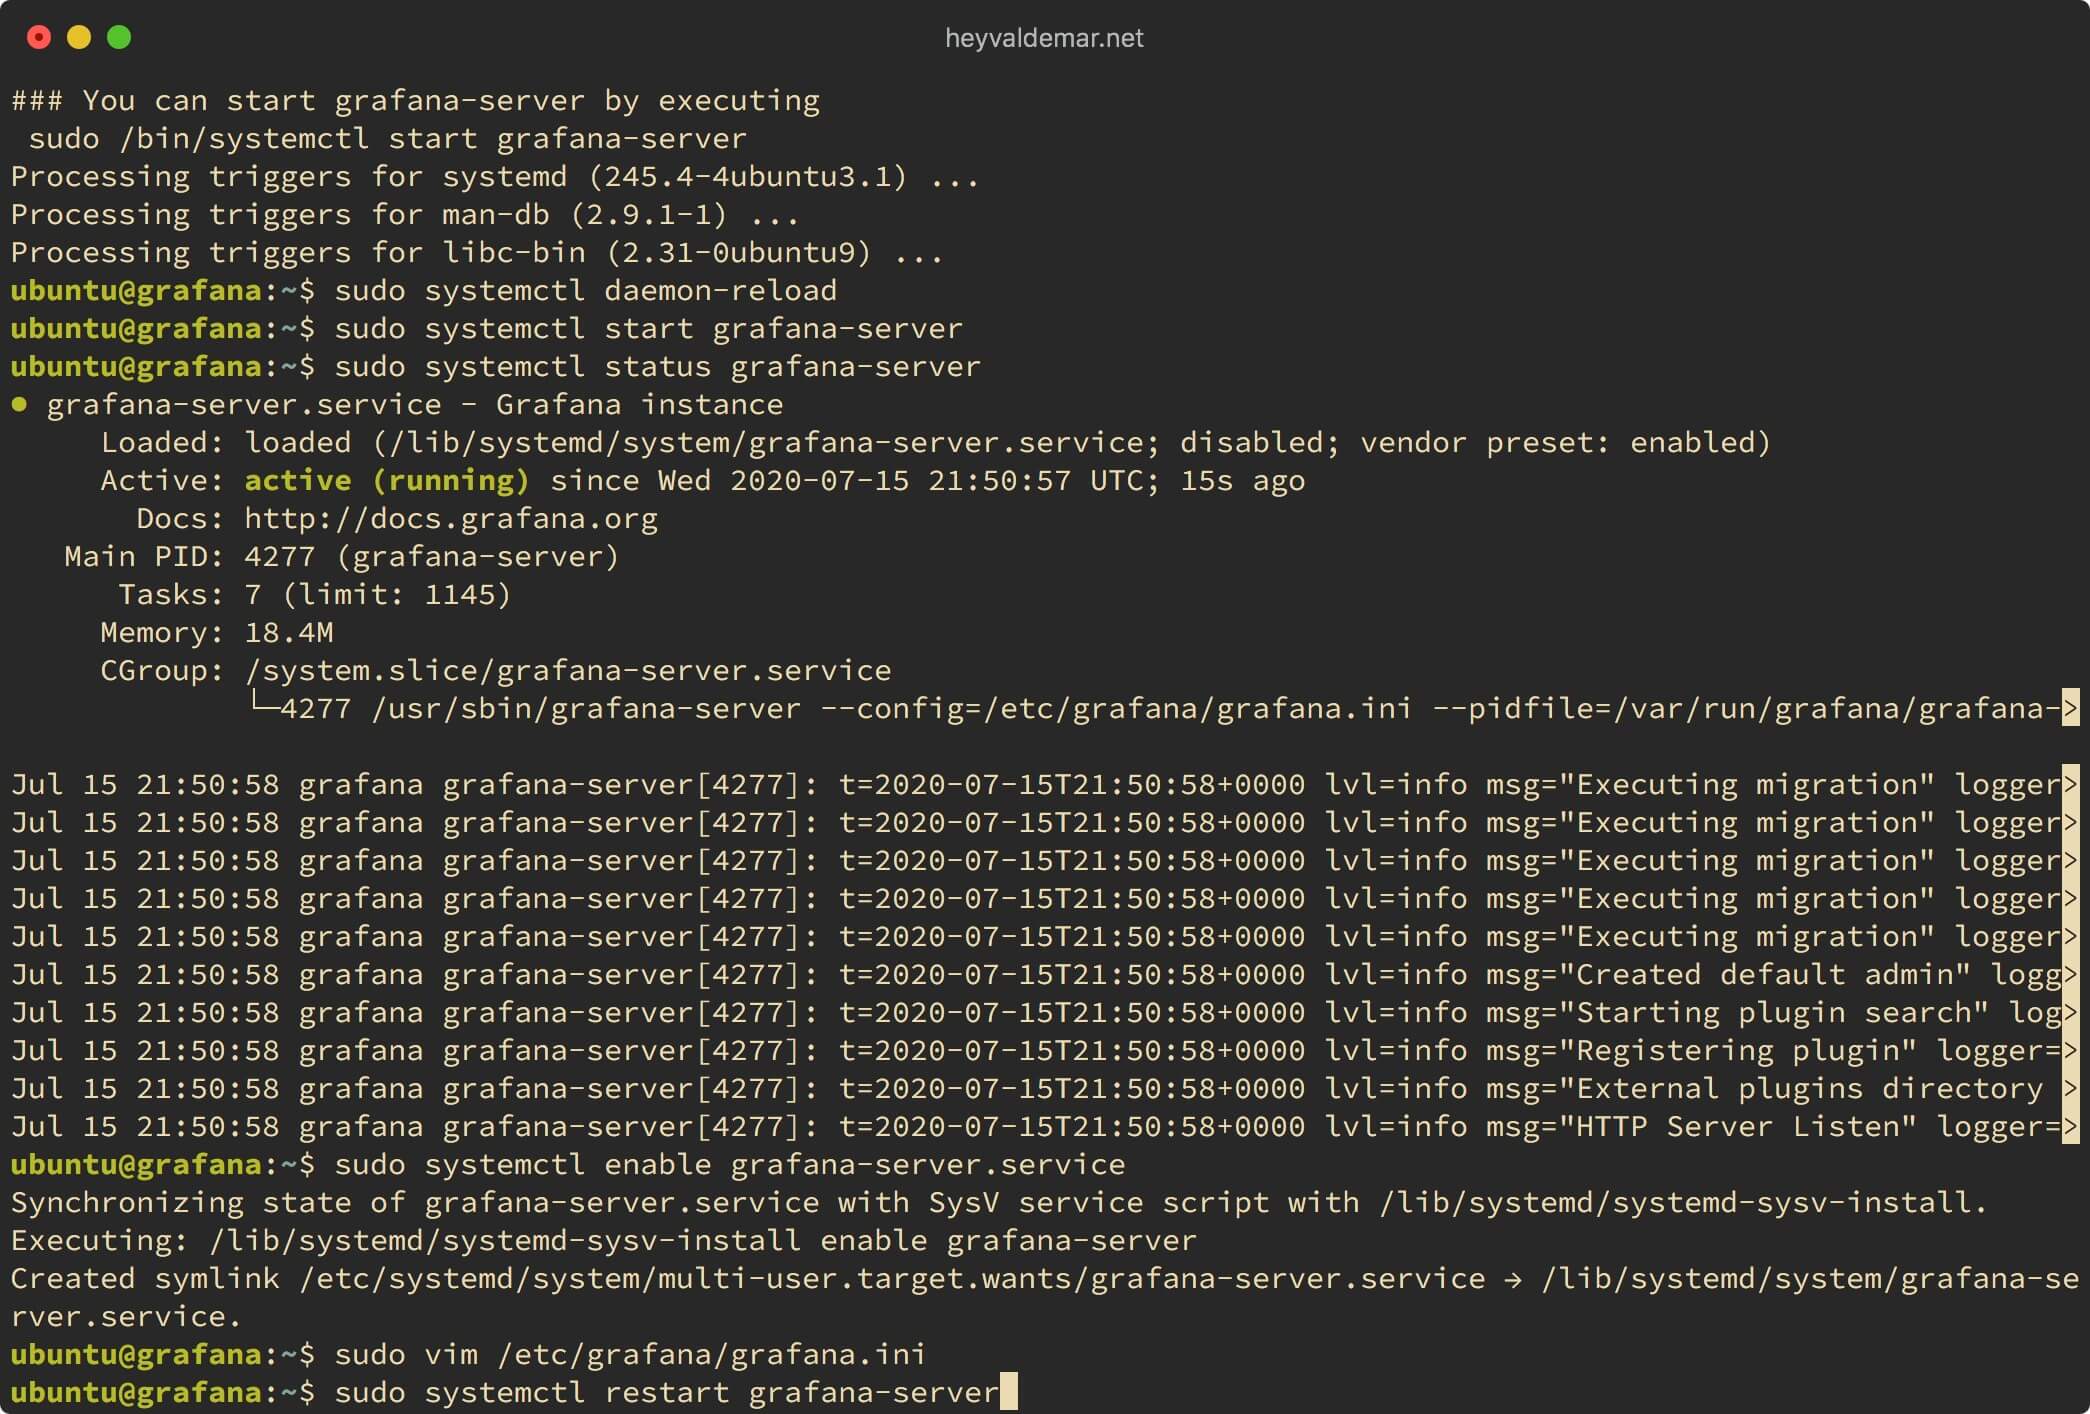Click the terminal cursor block after restart command

(1008, 1392)
